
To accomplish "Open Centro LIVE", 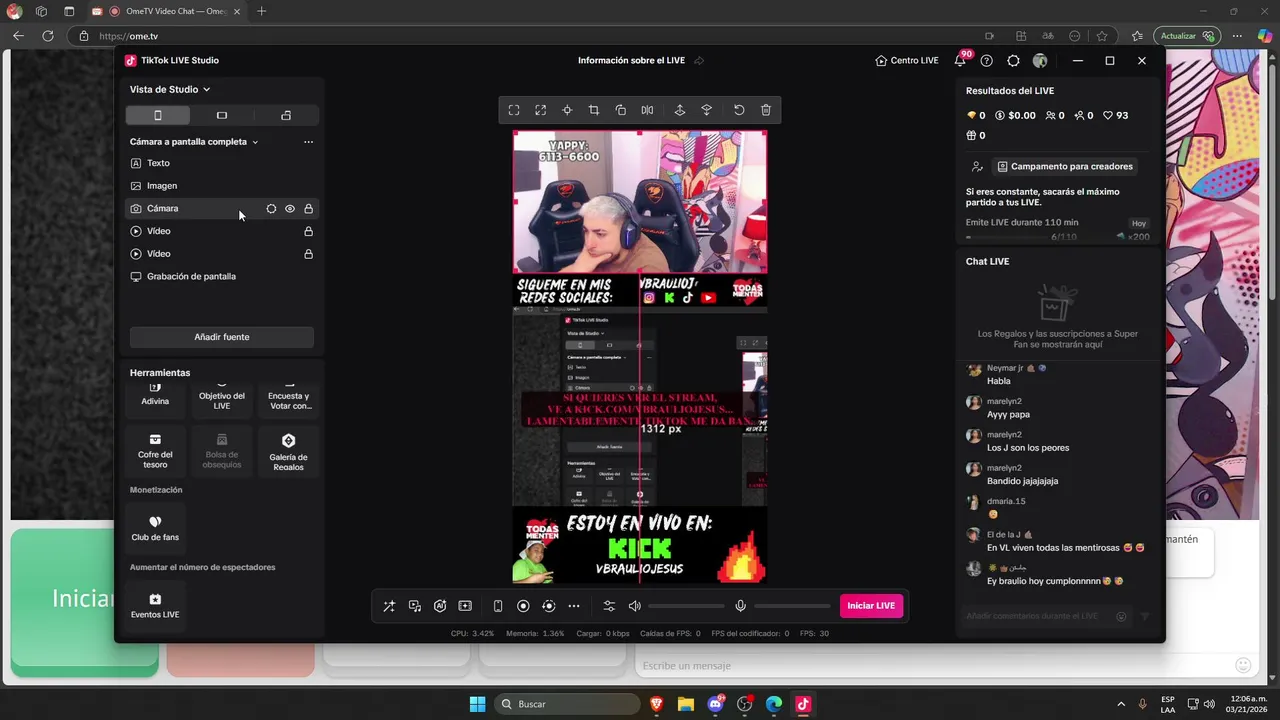I will click(907, 61).
